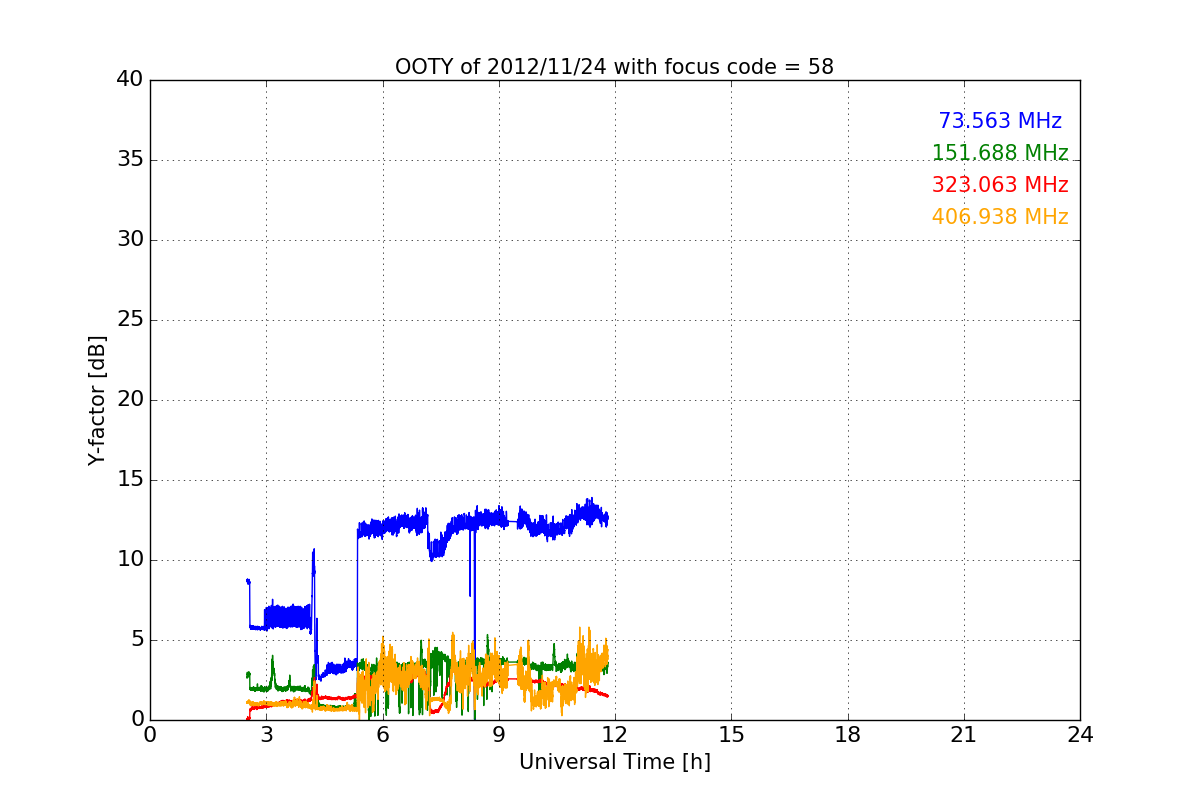Click the x-axis tick label 12
The image size is (1200, 800).
tap(615, 734)
